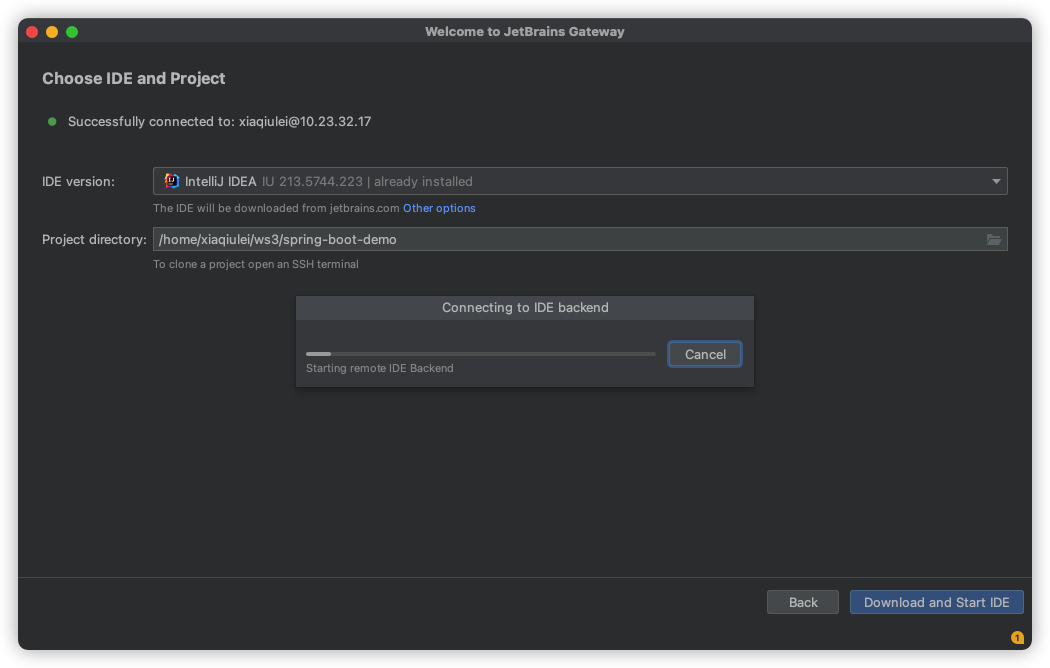
Task: Click the Project directory label
Action: [94, 240]
